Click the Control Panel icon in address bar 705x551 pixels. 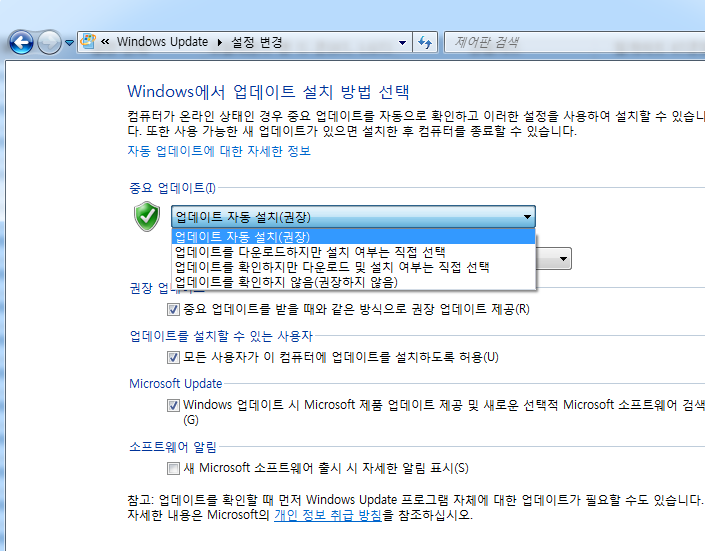click(88, 42)
